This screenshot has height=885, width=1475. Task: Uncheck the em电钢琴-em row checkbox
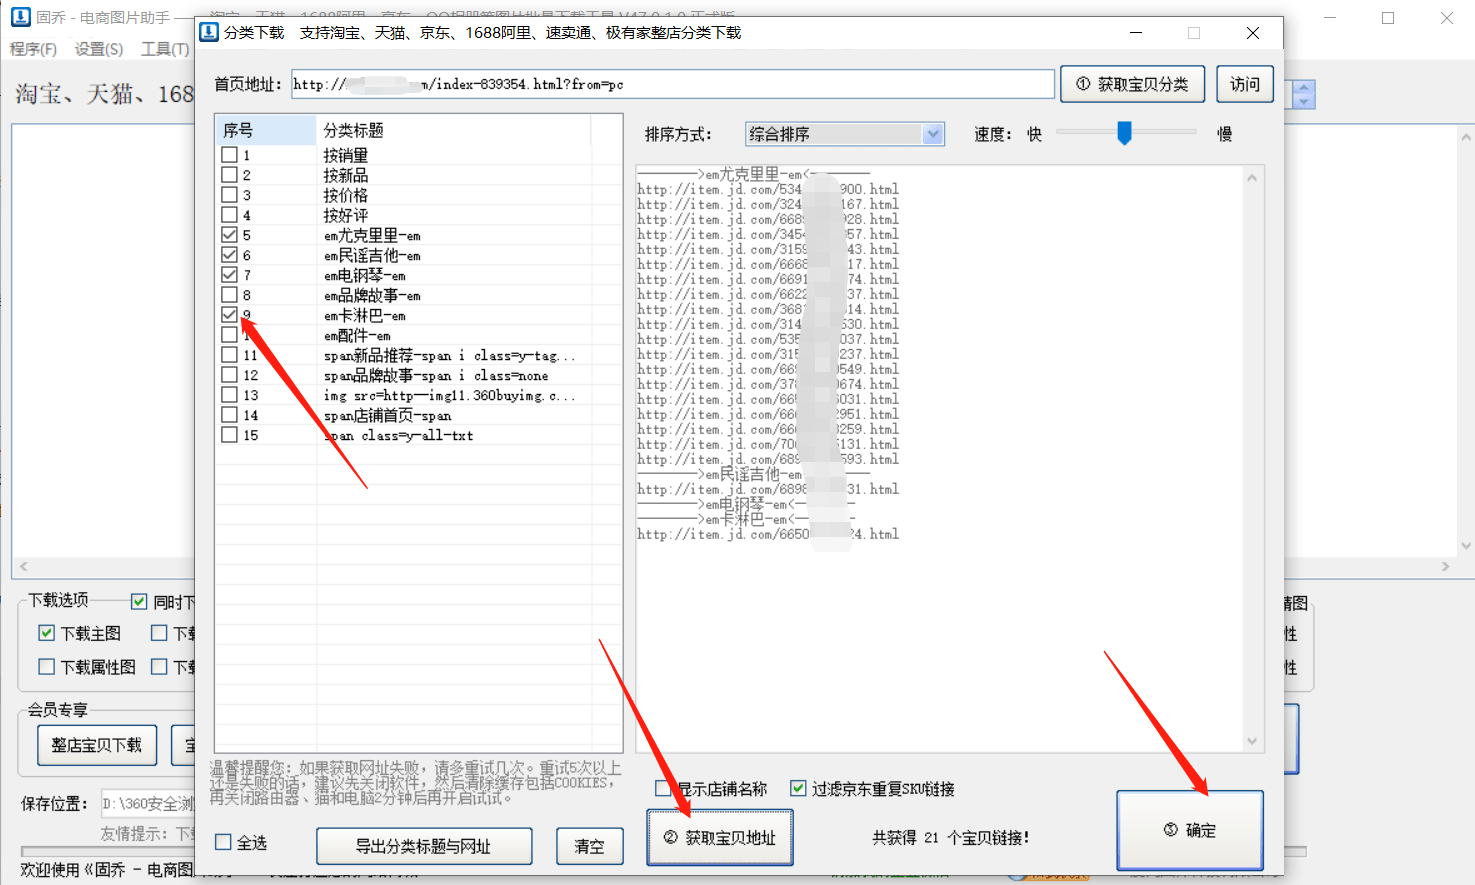(229, 275)
